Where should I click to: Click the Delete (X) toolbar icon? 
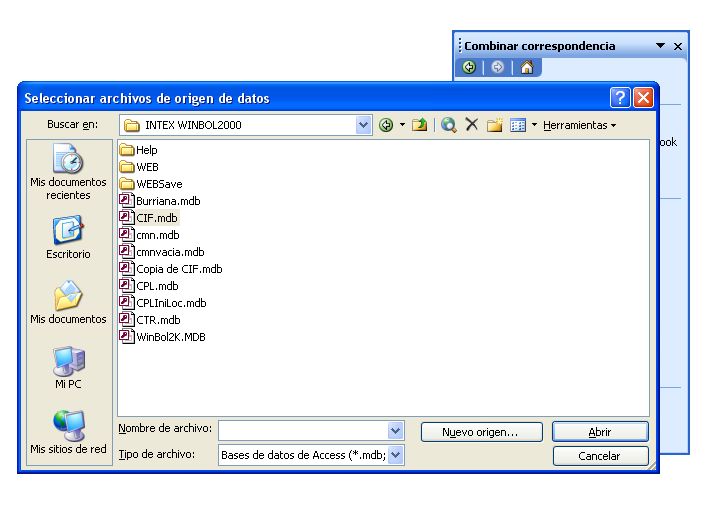pyautogui.click(x=471, y=125)
